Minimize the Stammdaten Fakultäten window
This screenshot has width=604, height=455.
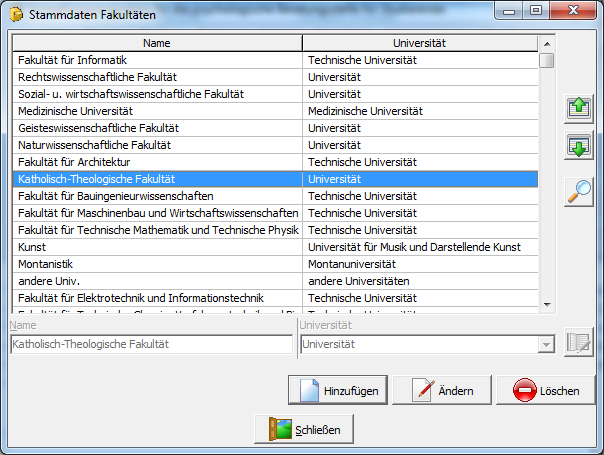click(x=509, y=10)
